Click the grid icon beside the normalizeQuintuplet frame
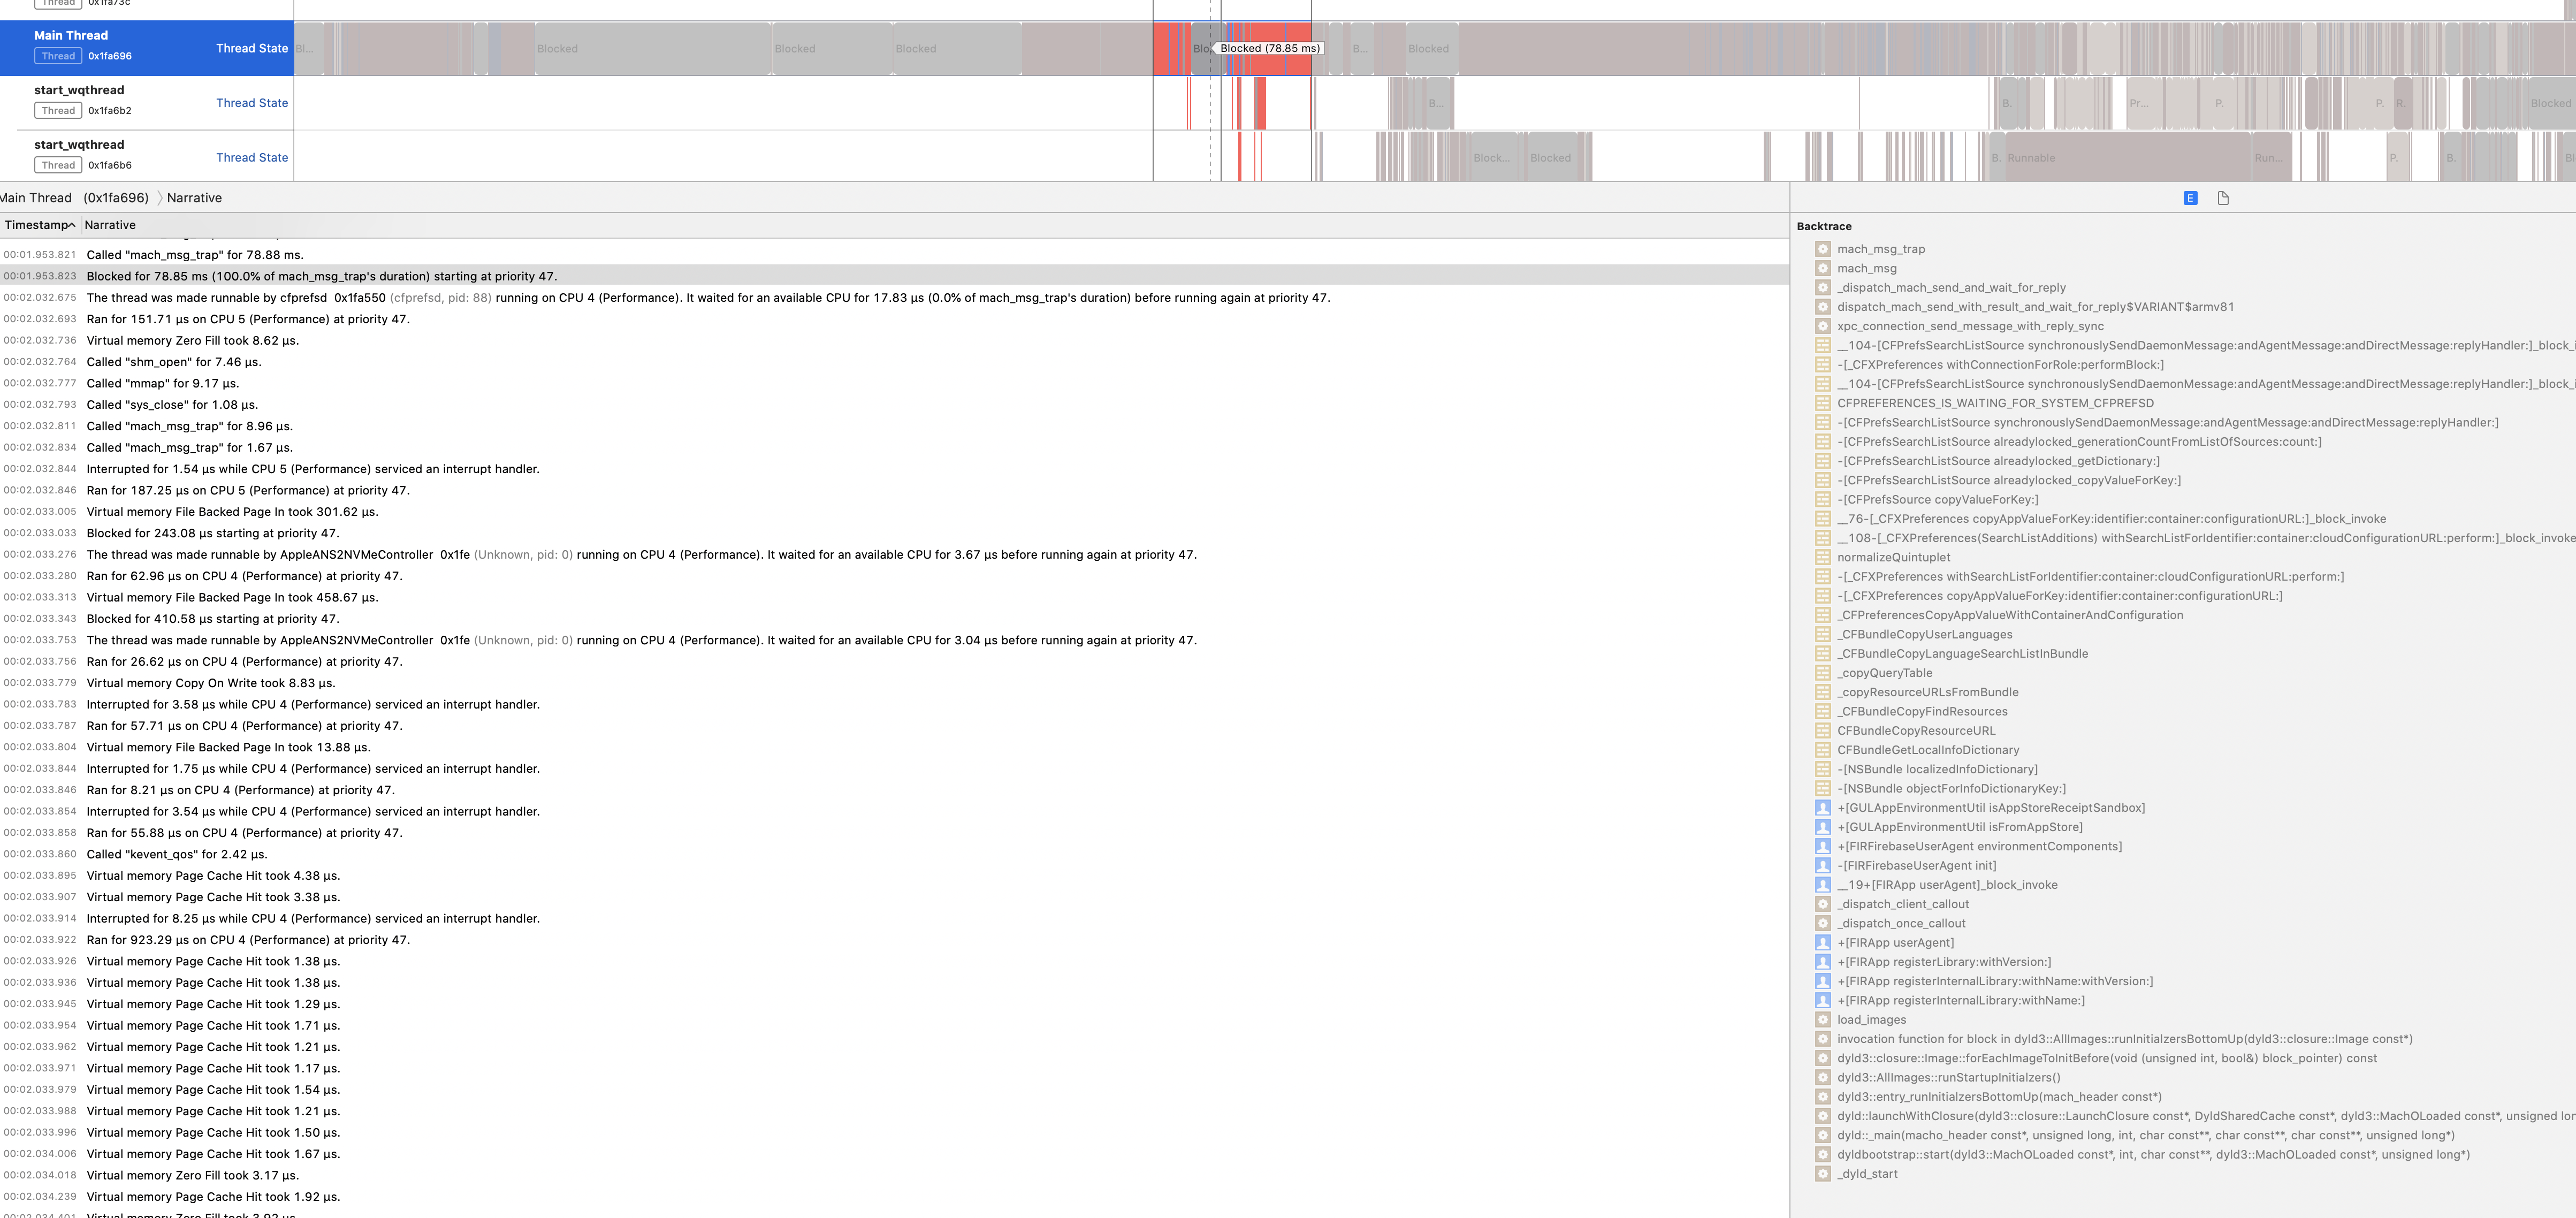Viewport: 2576px width, 1218px height. tap(1824, 557)
